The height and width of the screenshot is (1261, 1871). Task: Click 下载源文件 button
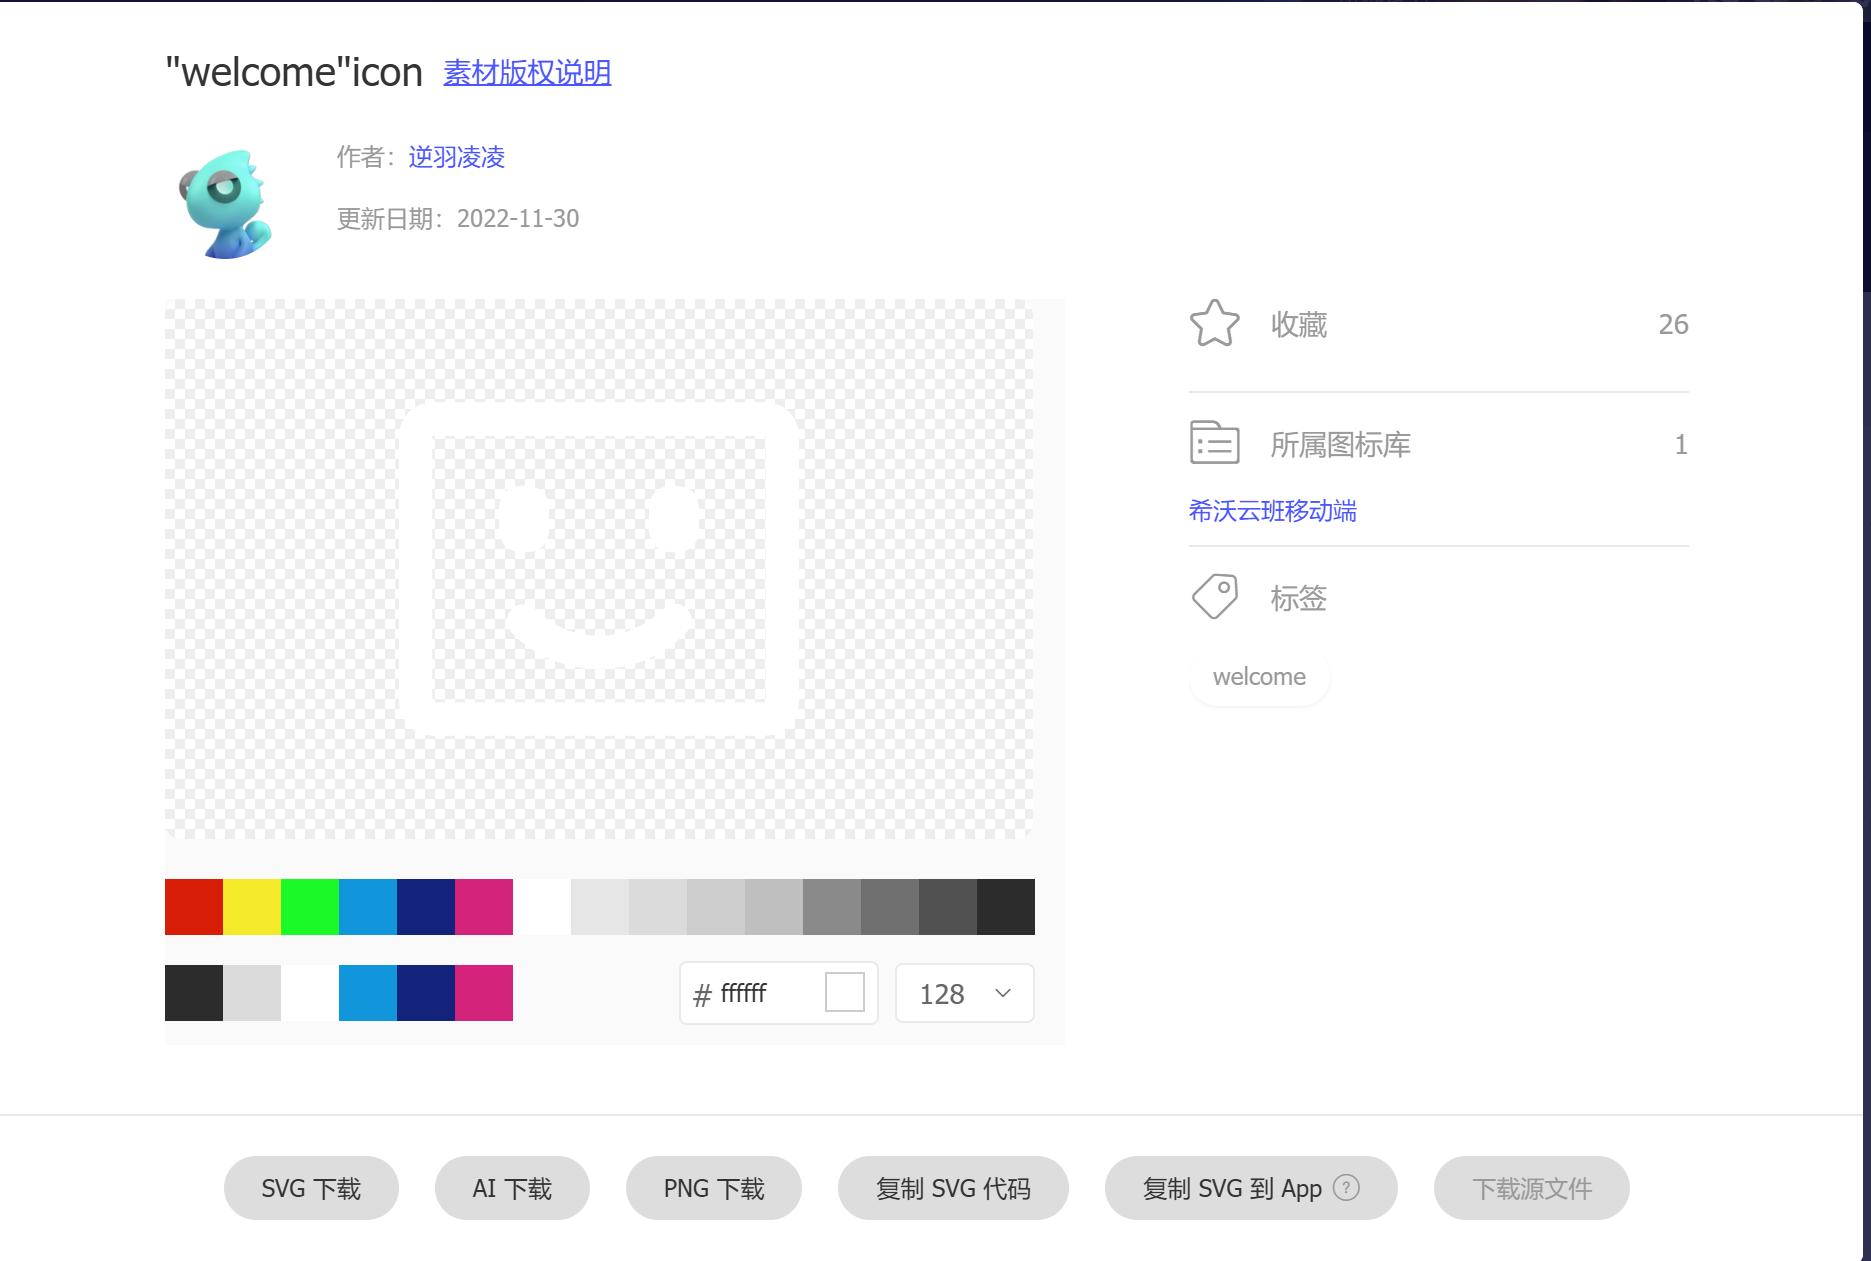click(1531, 1188)
